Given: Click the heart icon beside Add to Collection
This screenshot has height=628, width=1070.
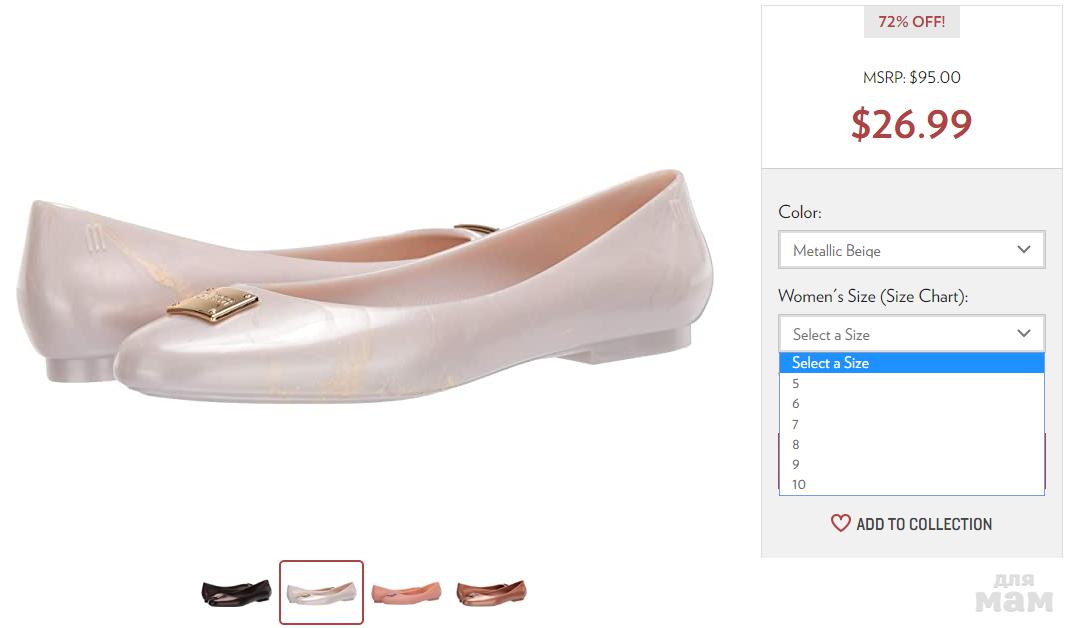Looking at the screenshot, I should tap(841, 523).
